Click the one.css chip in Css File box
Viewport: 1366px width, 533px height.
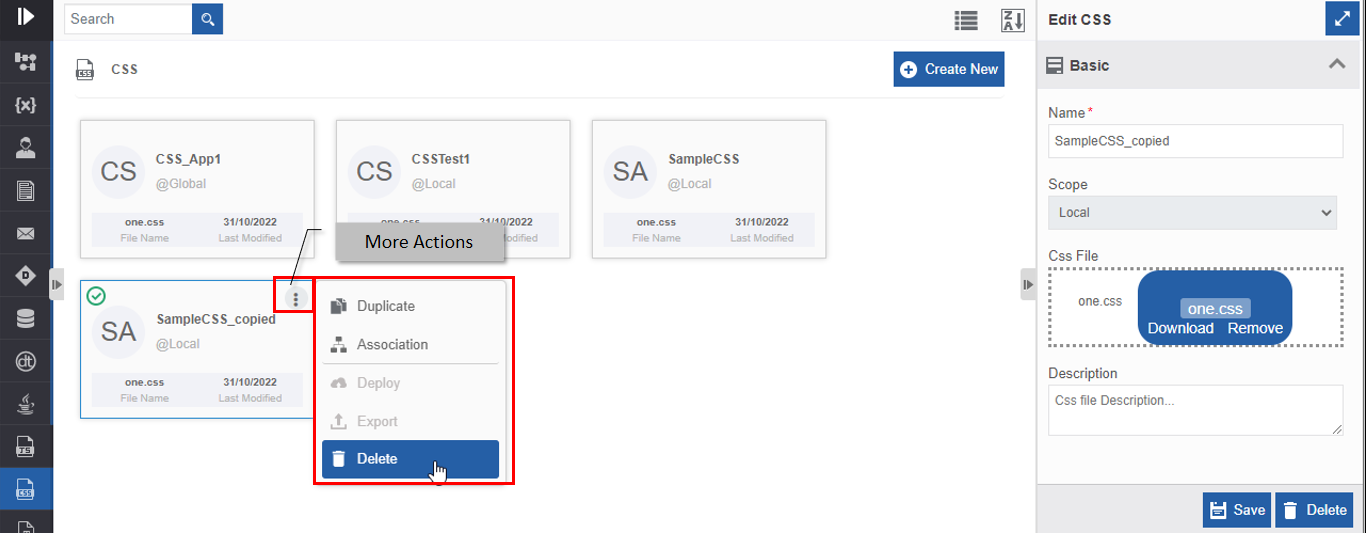(1215, 309)
